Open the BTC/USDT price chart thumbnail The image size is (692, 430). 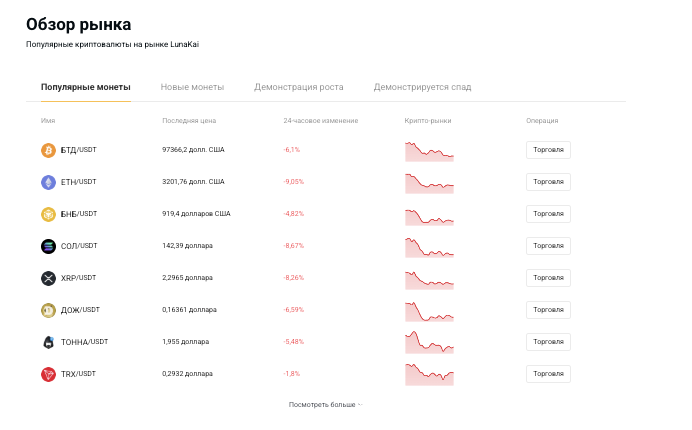429,151
